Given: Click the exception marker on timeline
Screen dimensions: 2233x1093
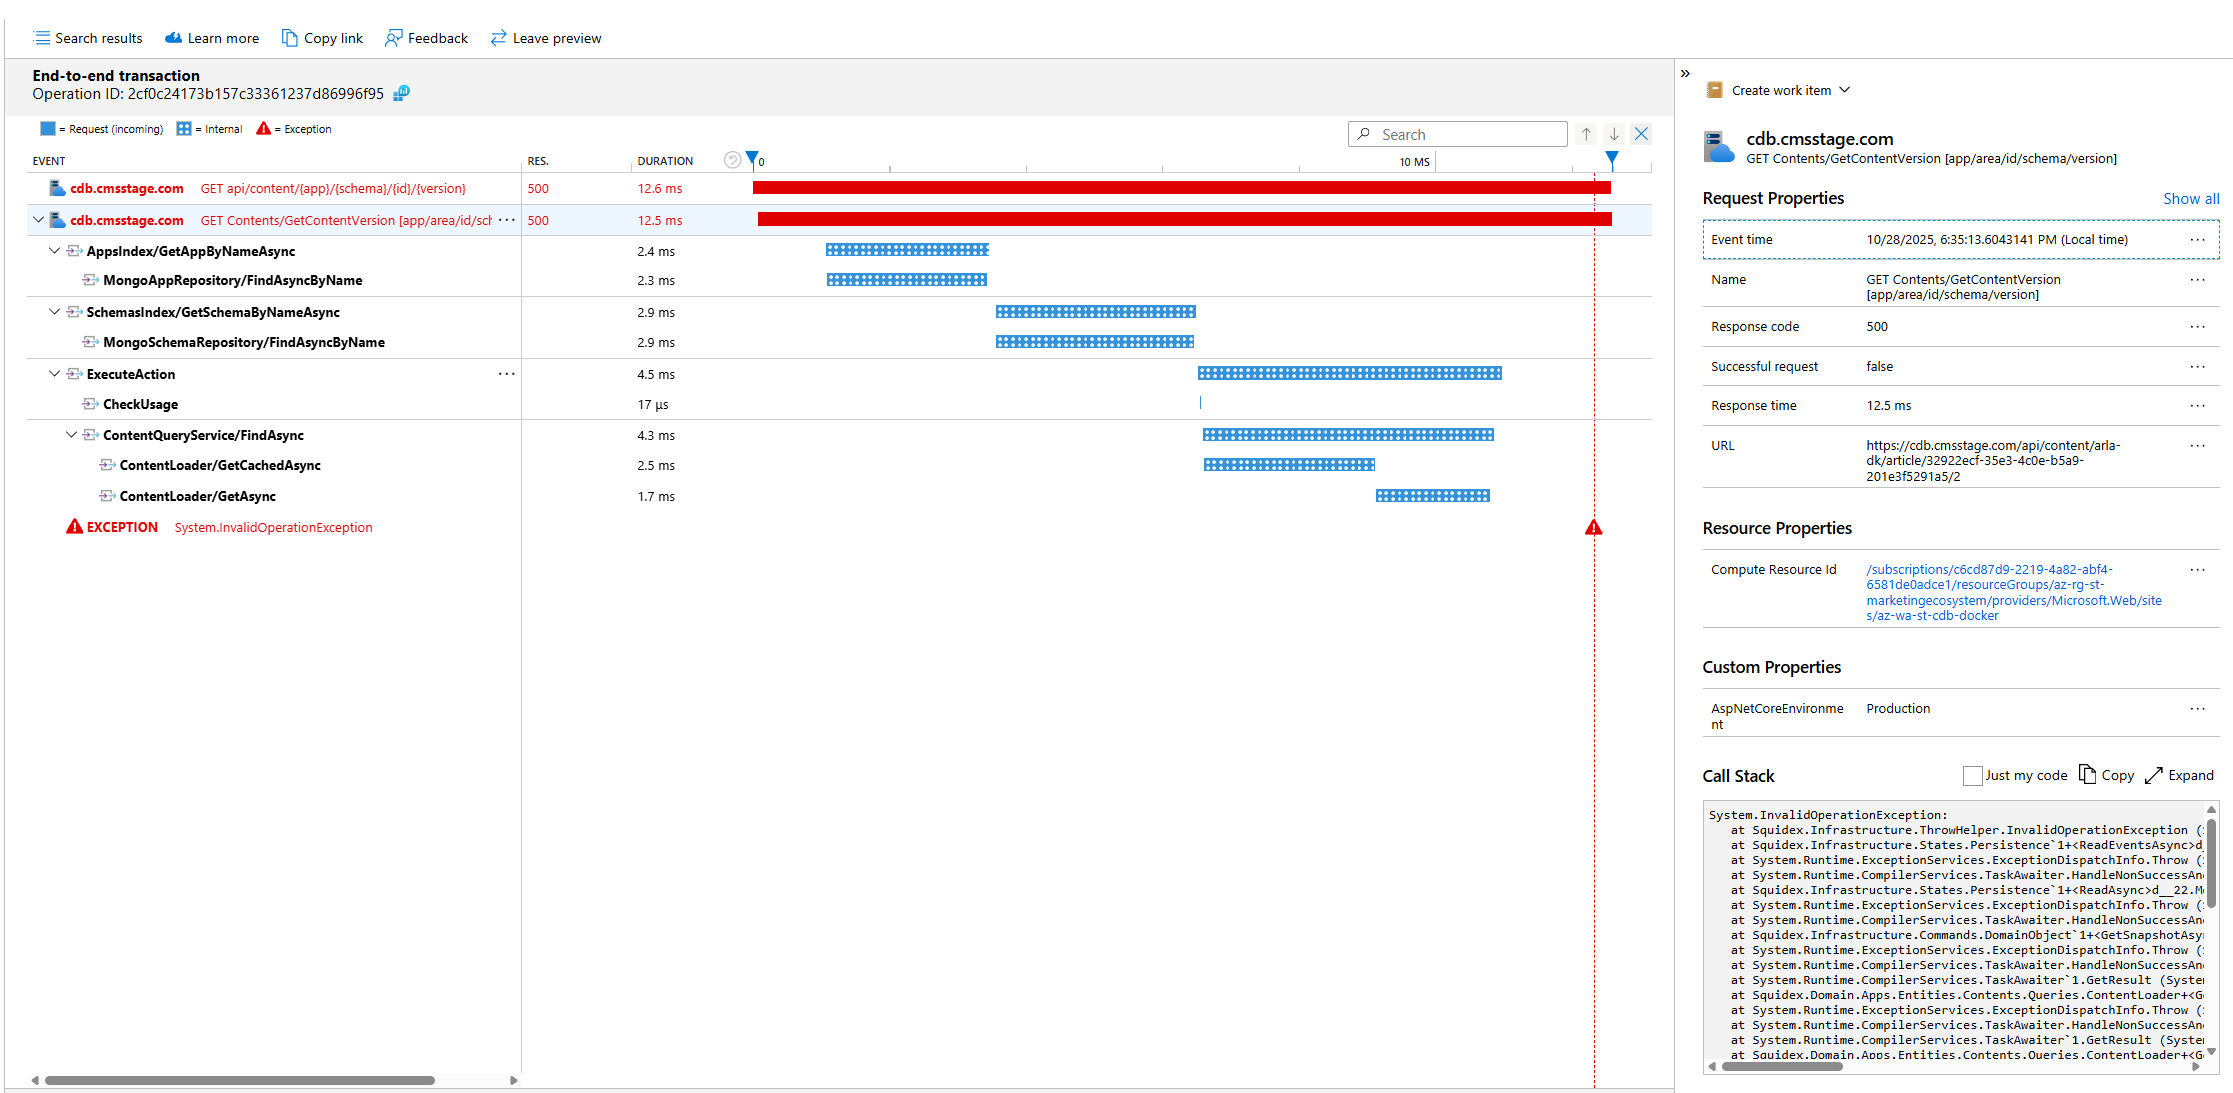Looking at the screenshot, I should tap(1594, 528).
